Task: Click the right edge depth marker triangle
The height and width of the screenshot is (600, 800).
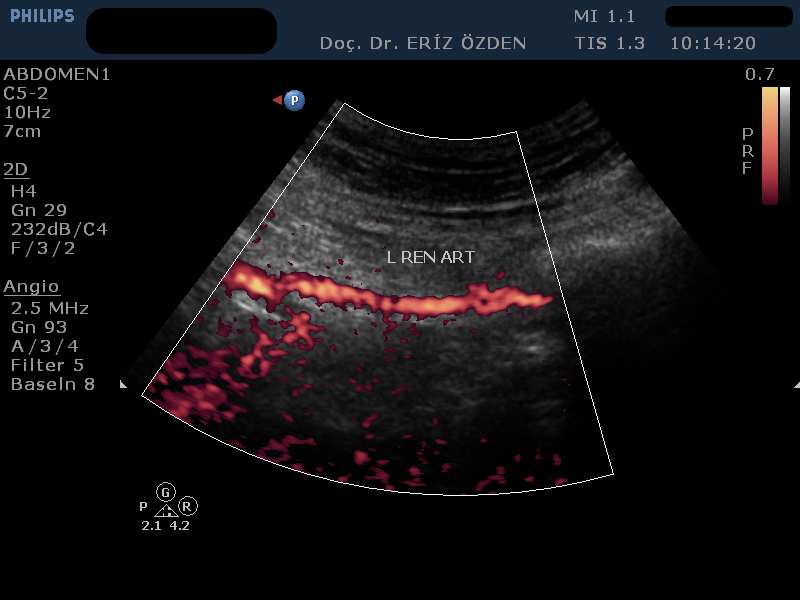Action: click(796, 384)
